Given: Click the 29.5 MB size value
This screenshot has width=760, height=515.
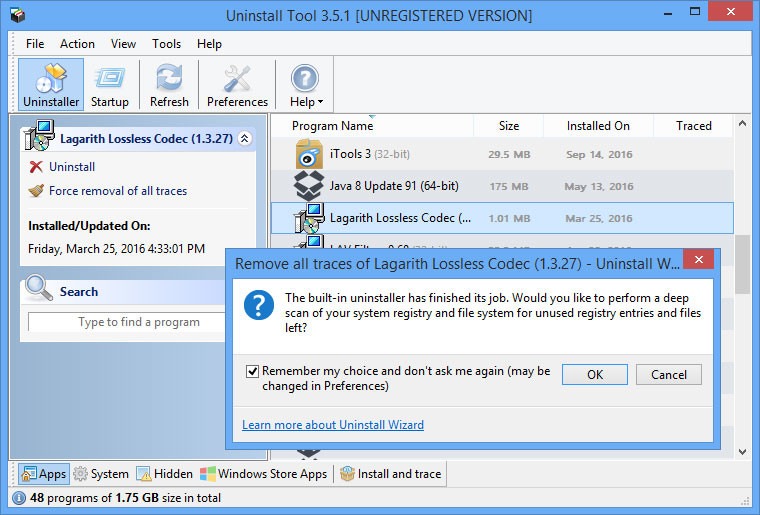Looking at the screenshot, I should [509, 155].
